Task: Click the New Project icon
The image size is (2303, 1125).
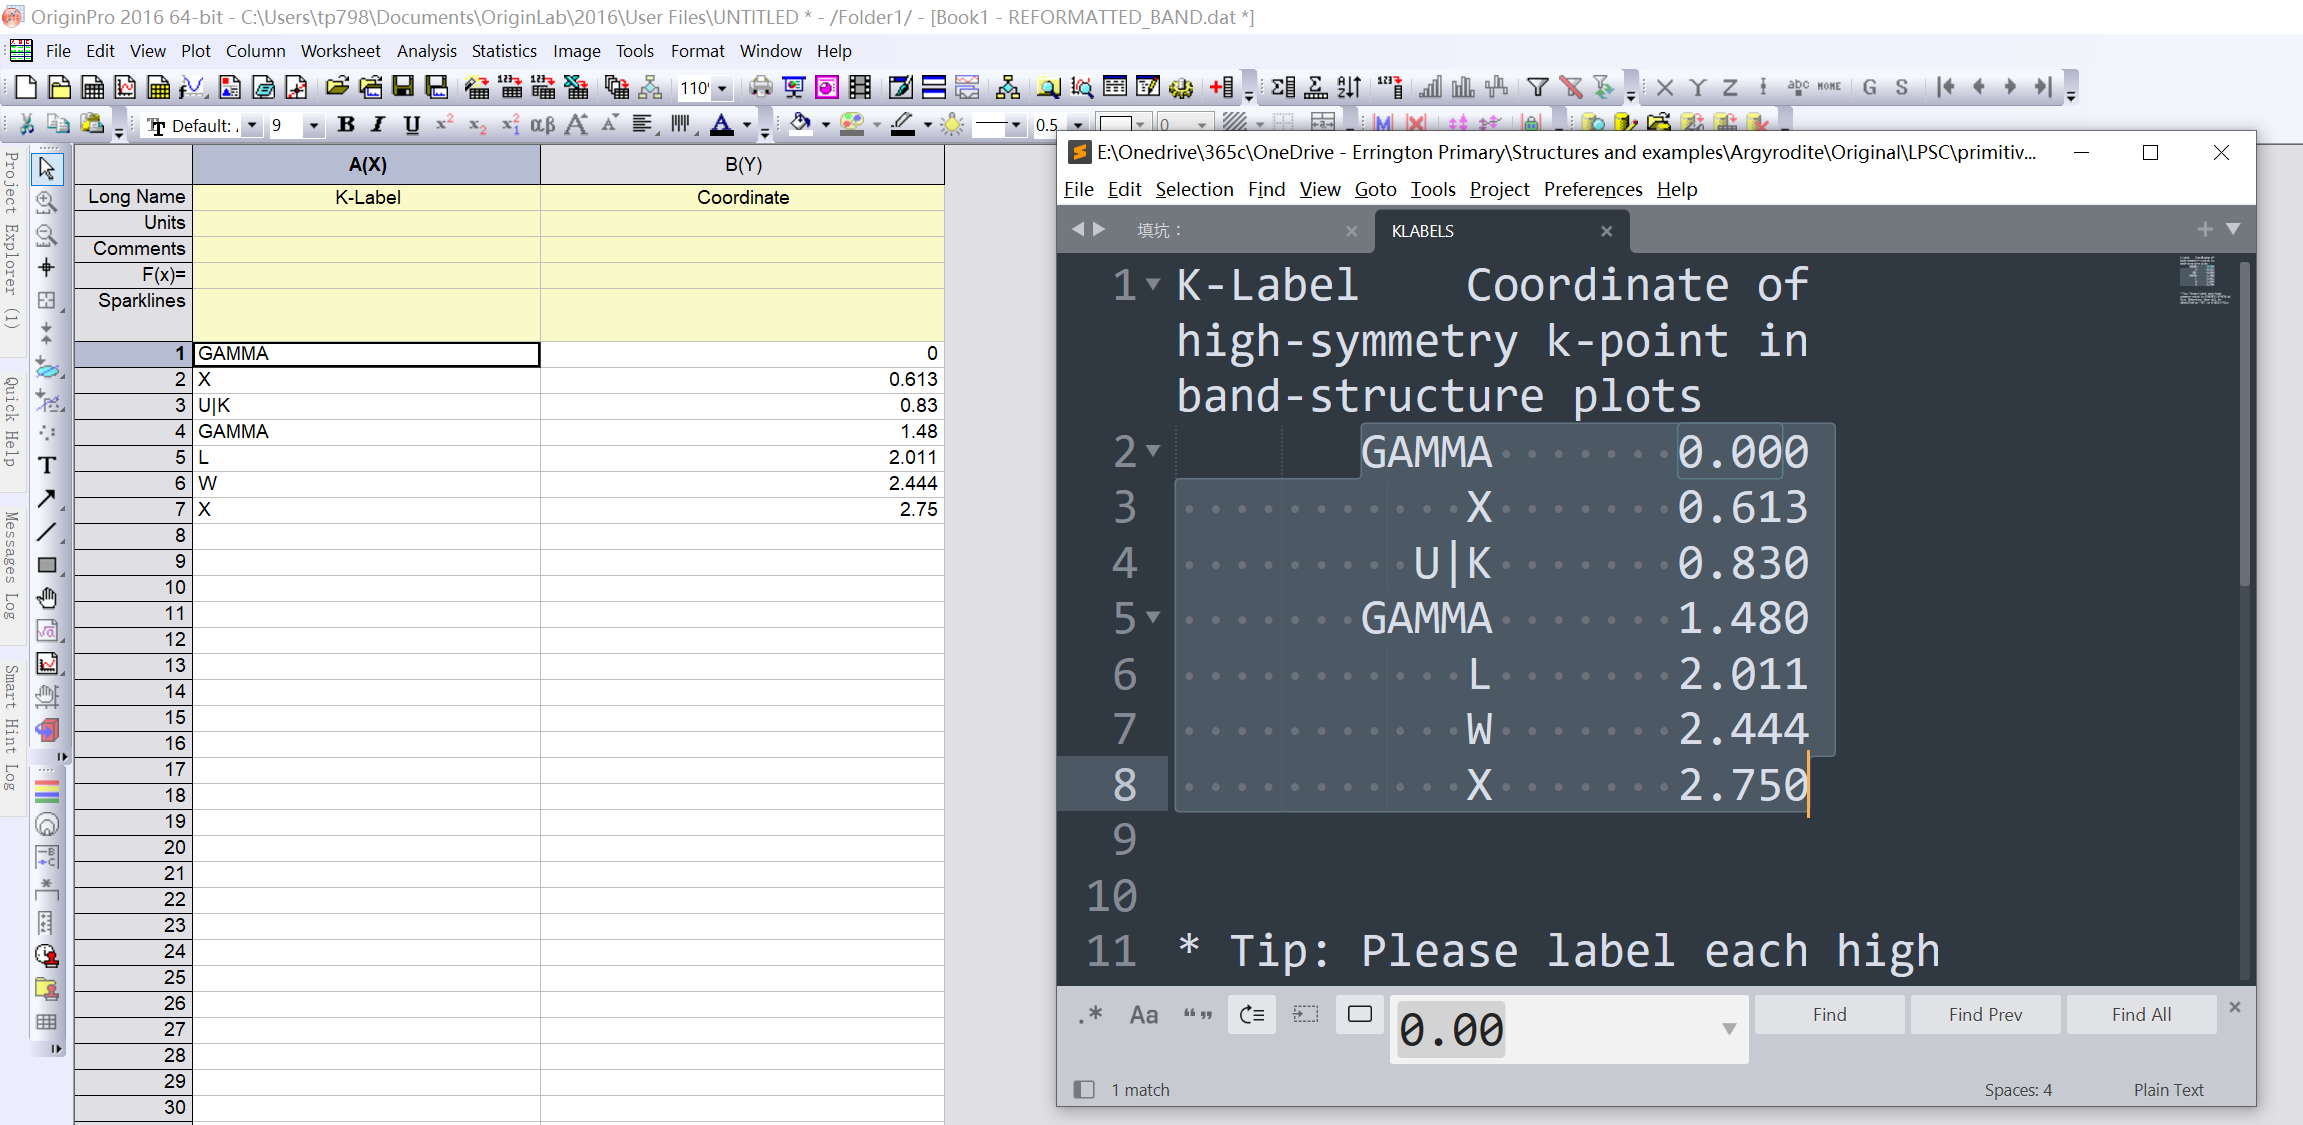Action: (x=26, y=88)
